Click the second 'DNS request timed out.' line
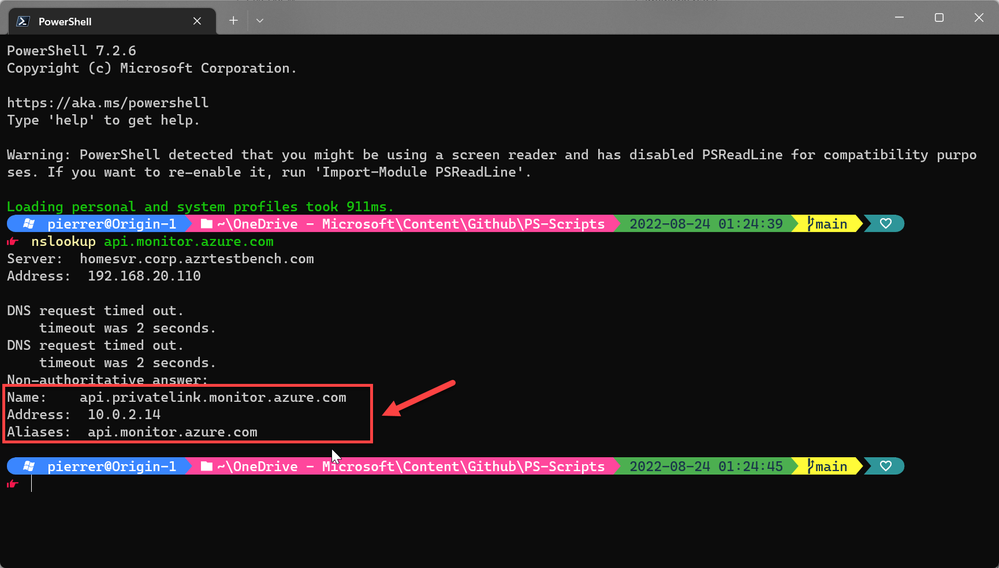This screenshot has height=568, width=999. [96, 345]
